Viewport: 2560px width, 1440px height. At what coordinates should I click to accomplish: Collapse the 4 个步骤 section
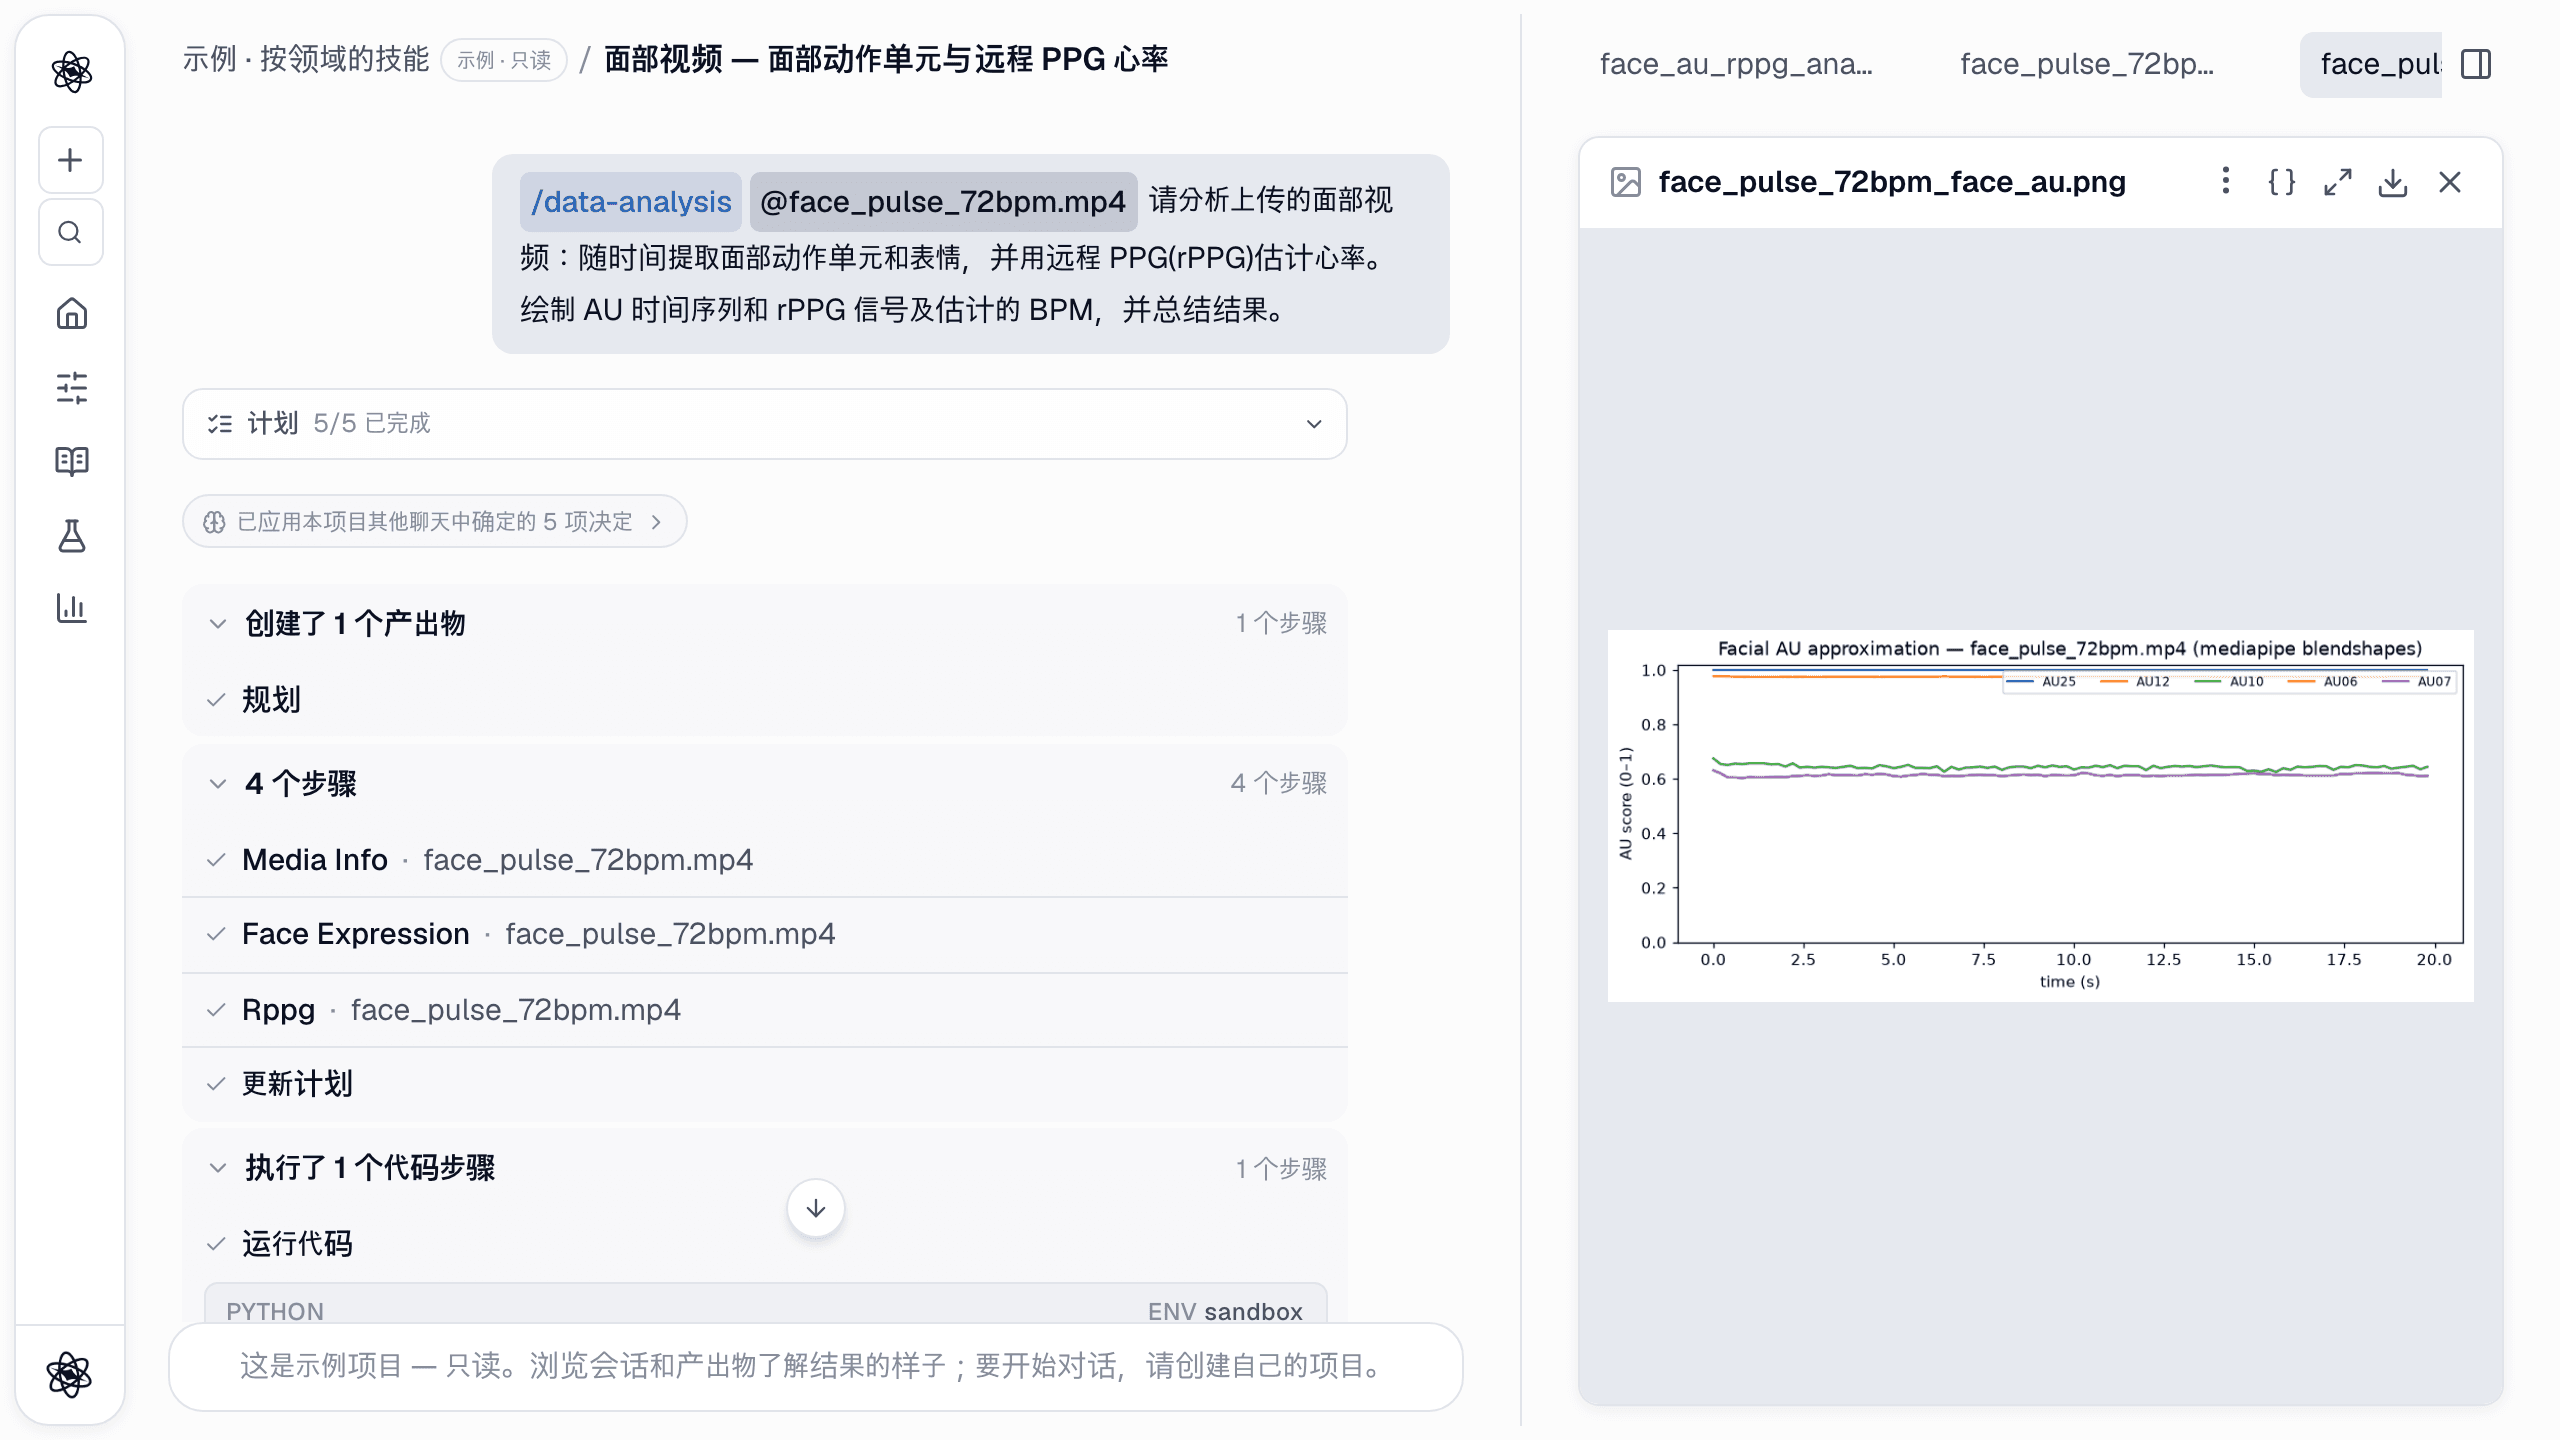point(765,783)
